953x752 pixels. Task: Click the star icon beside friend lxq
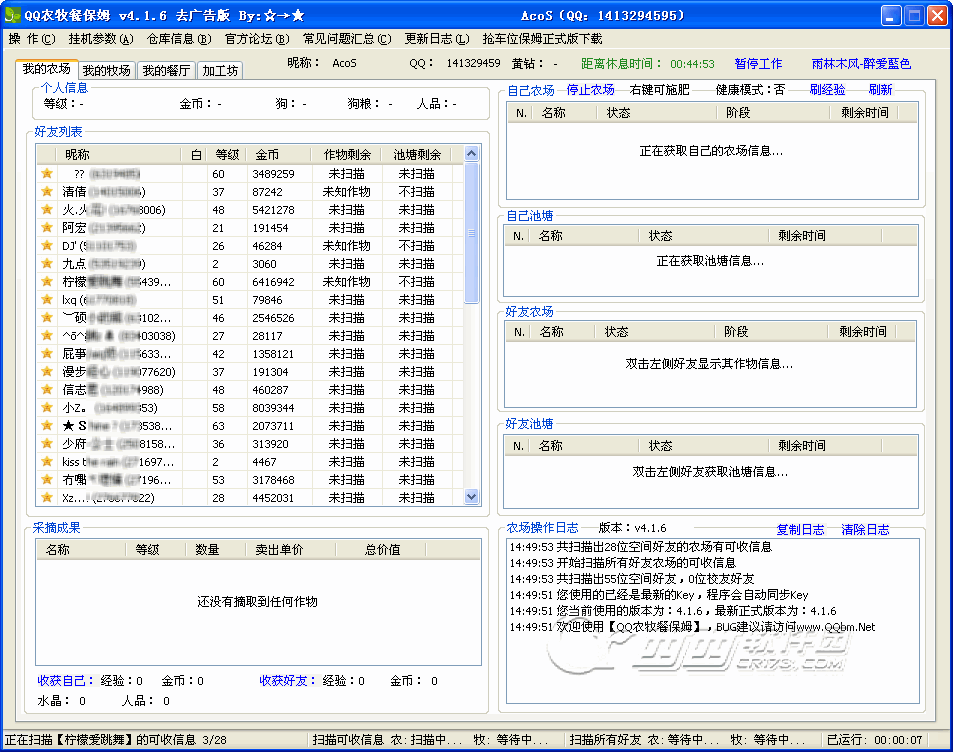[x=46, y=300]
